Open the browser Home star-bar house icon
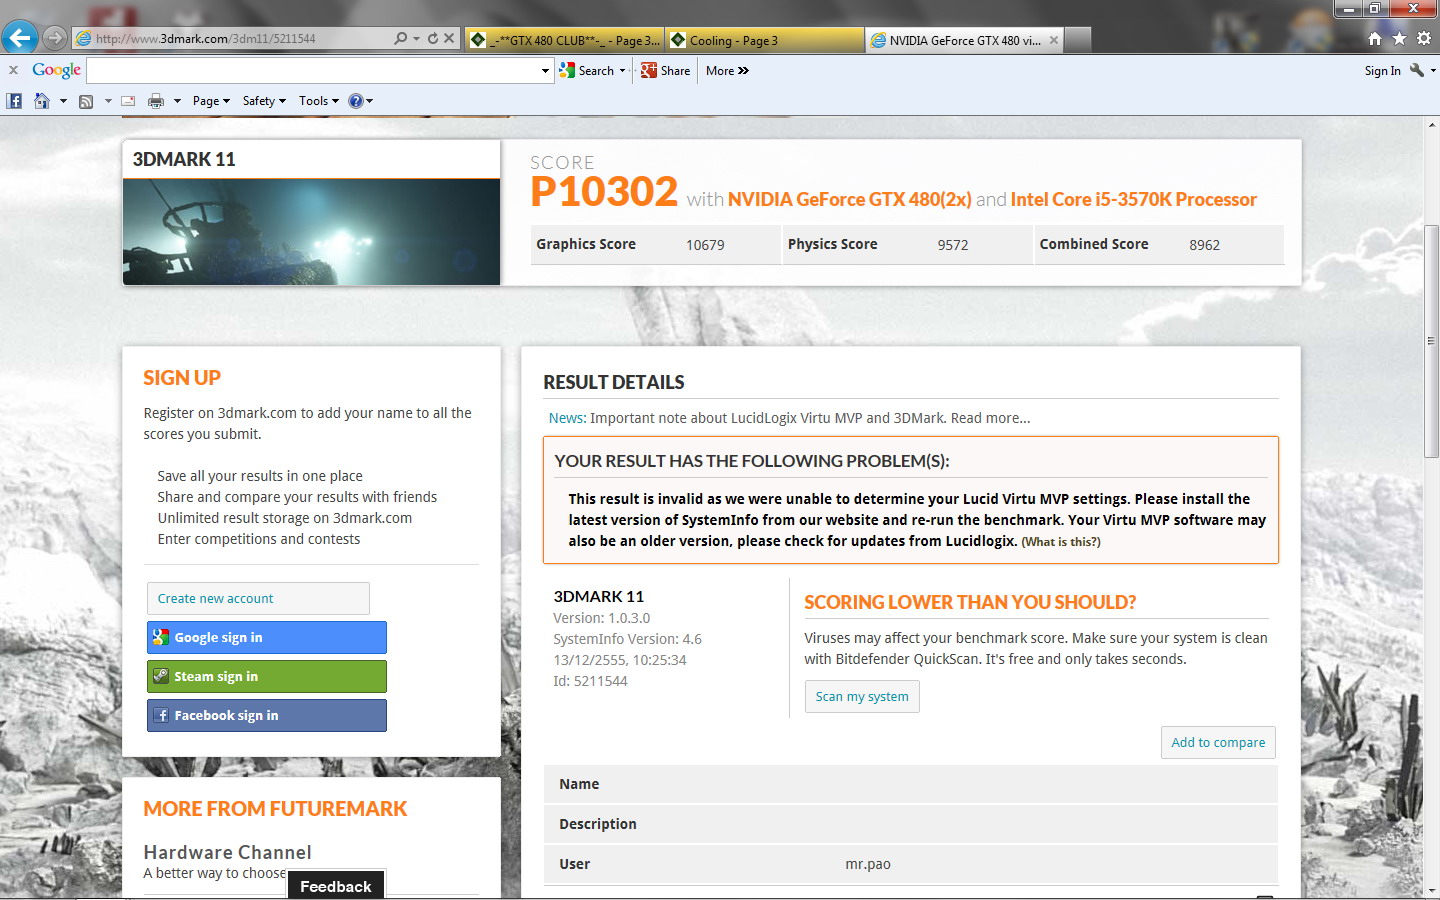This screenshot has width=1440, height=900. [x=1375, y=39]
